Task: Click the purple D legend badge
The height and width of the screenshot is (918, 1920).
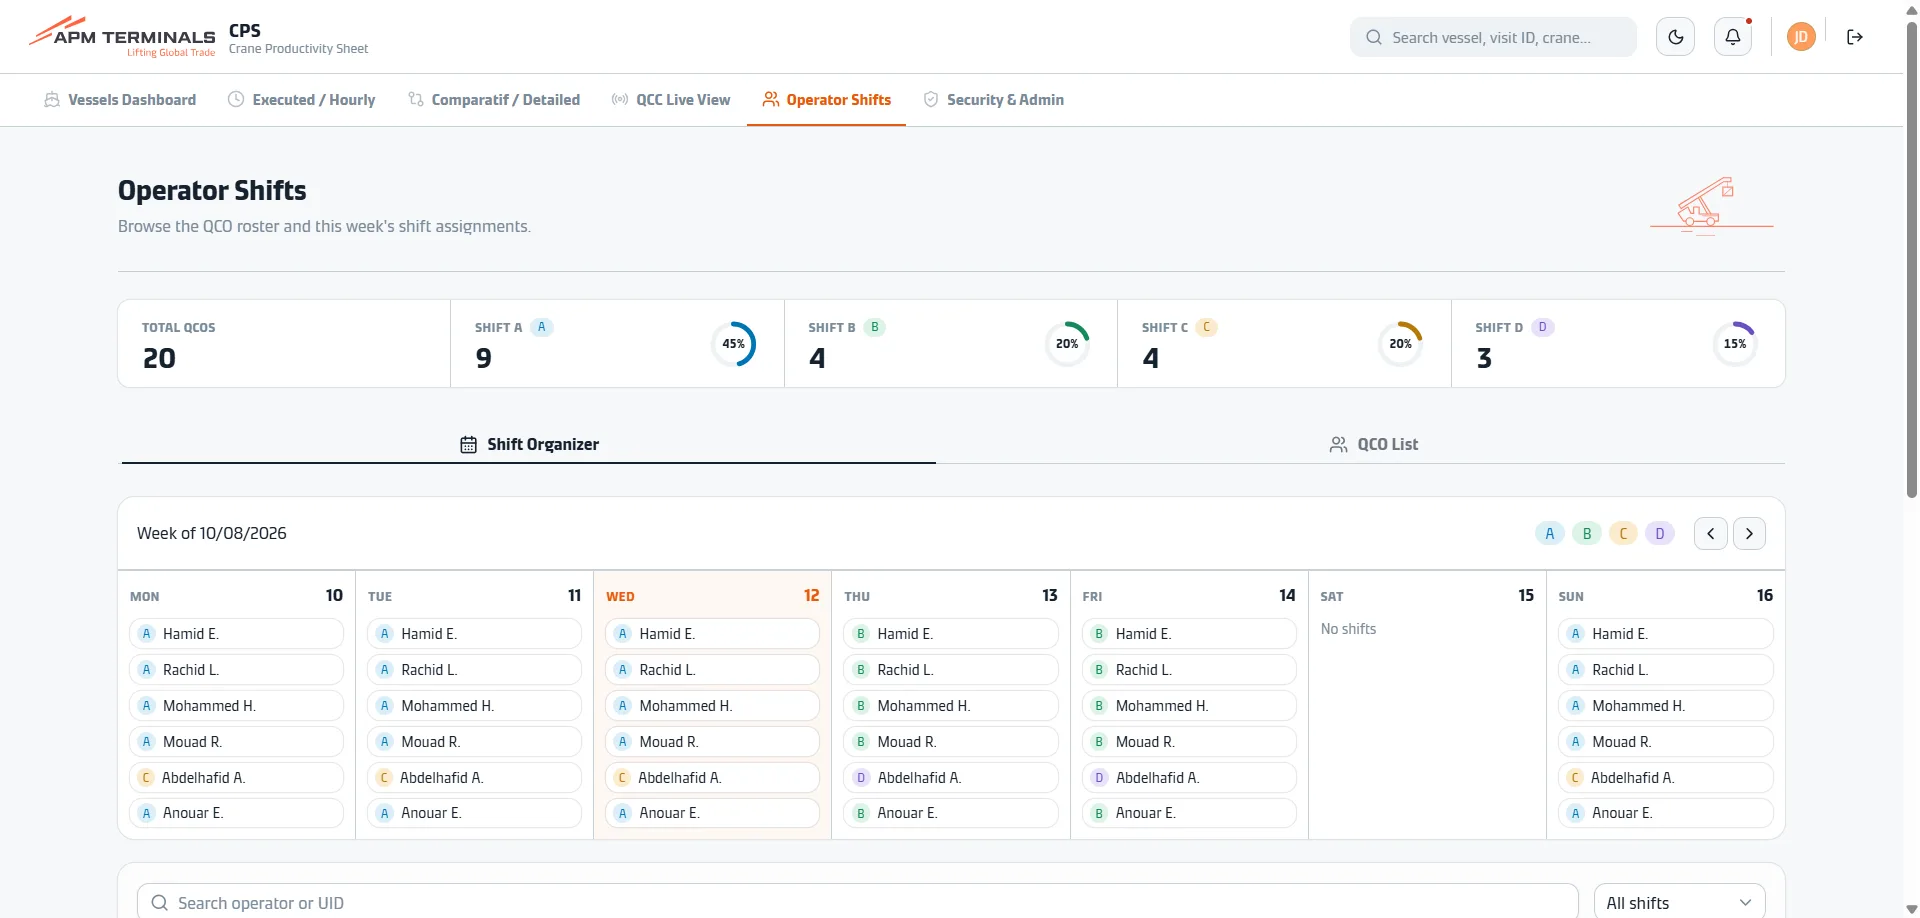Action: 1660,533
